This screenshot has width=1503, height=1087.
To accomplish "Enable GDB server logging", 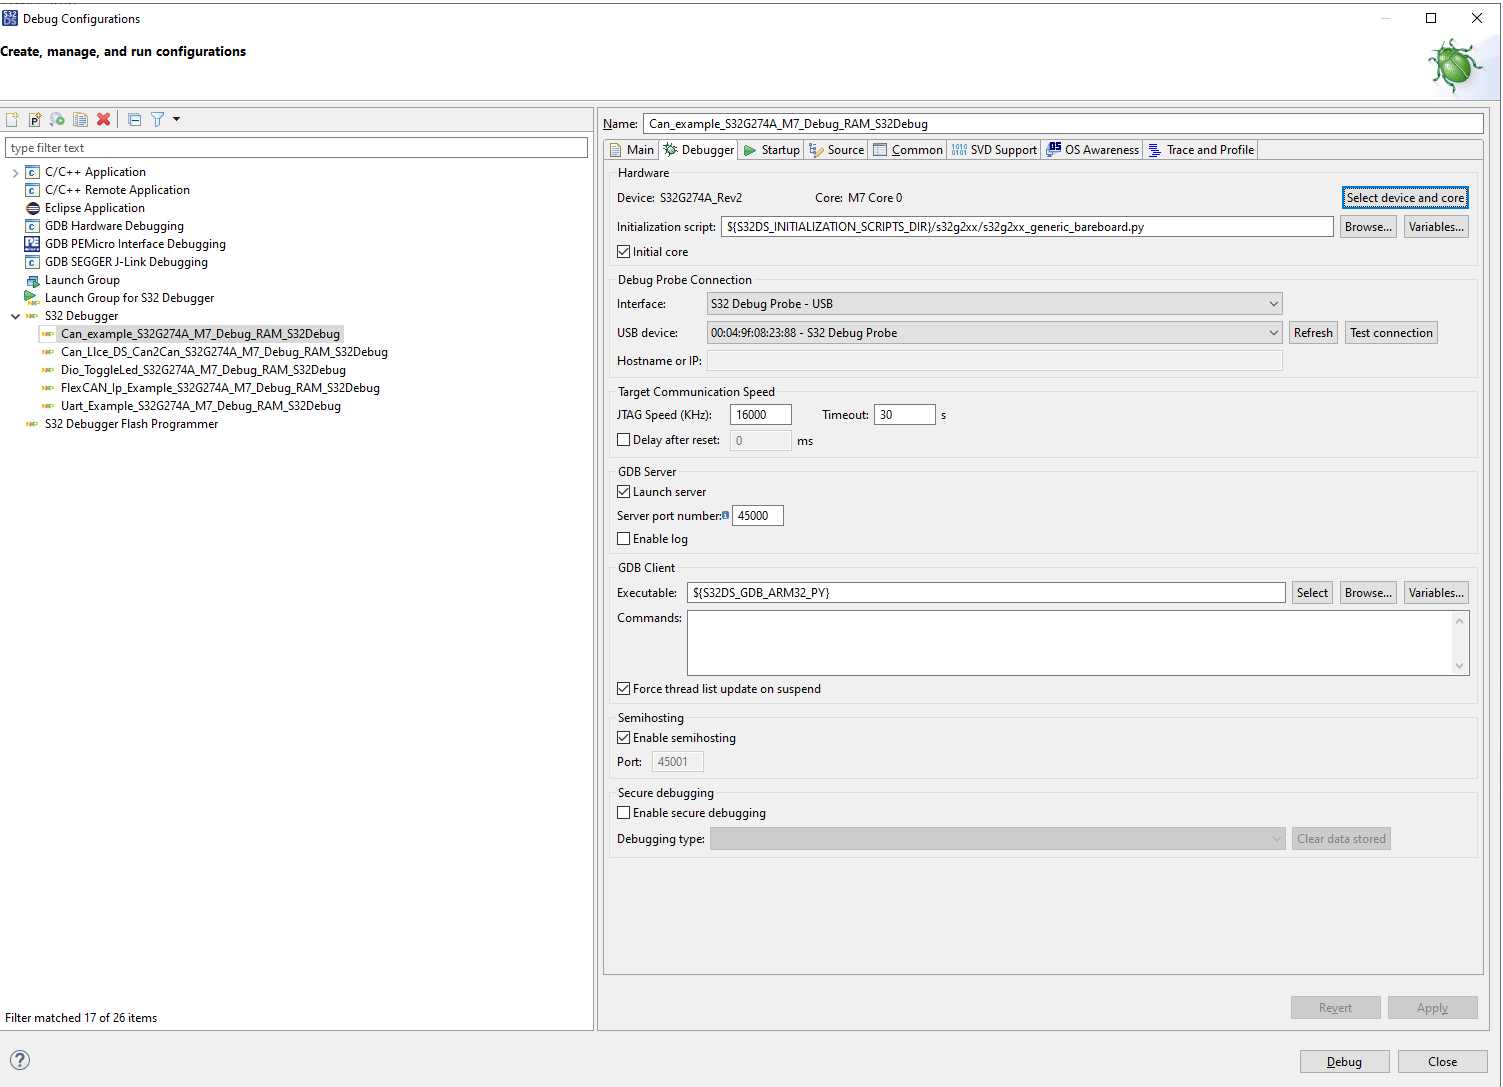I will coord(624,538).
